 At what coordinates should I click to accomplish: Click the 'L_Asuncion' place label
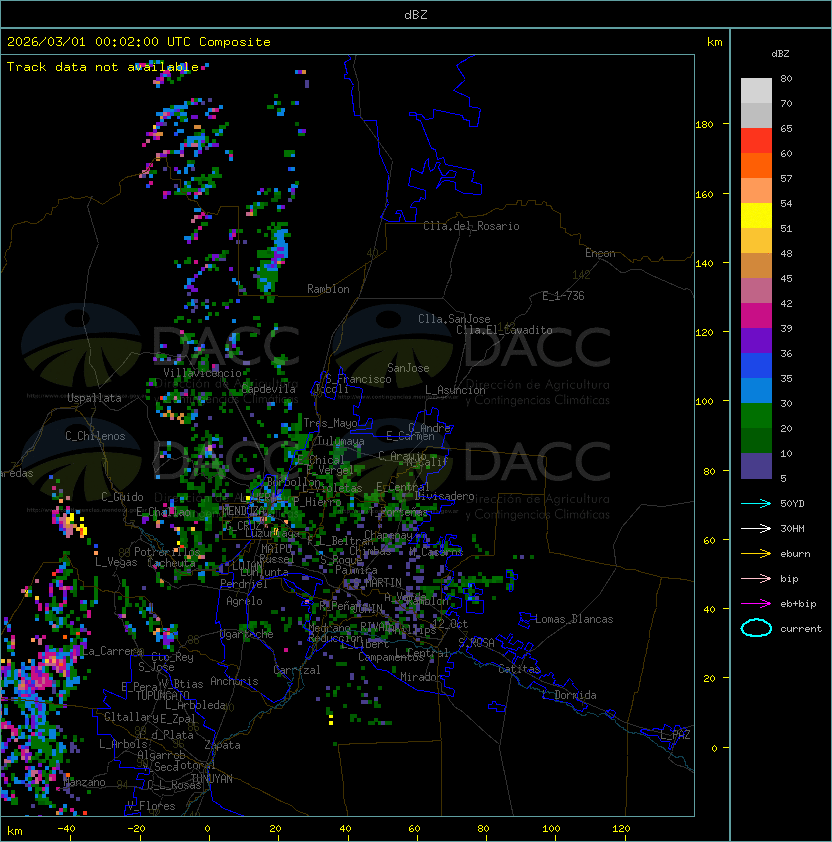coord(455,390)
